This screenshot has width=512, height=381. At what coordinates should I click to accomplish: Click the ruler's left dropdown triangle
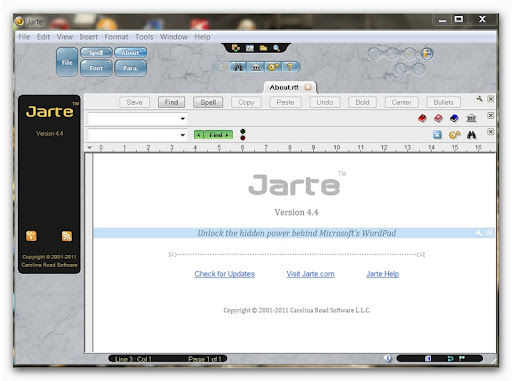pos(89,147)
